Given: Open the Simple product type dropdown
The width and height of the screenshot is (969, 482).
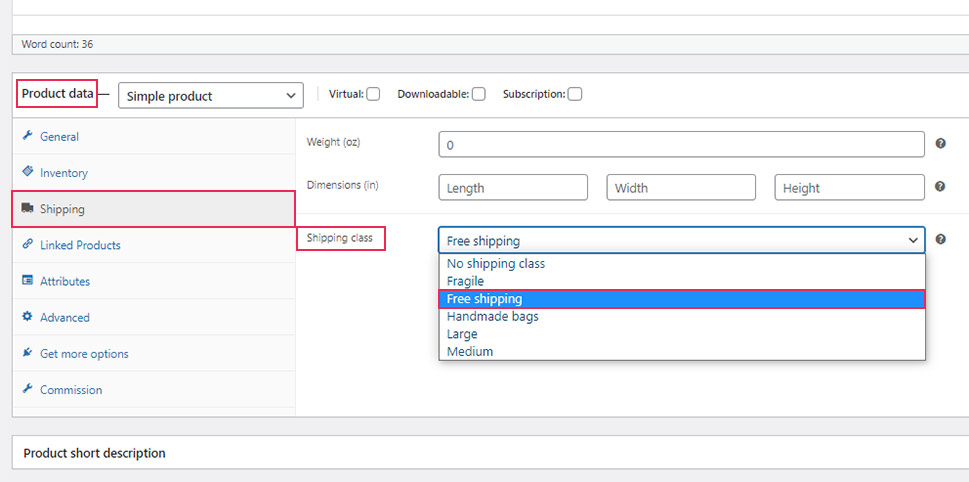Looking at the screenshot, I should pos(211,96).
